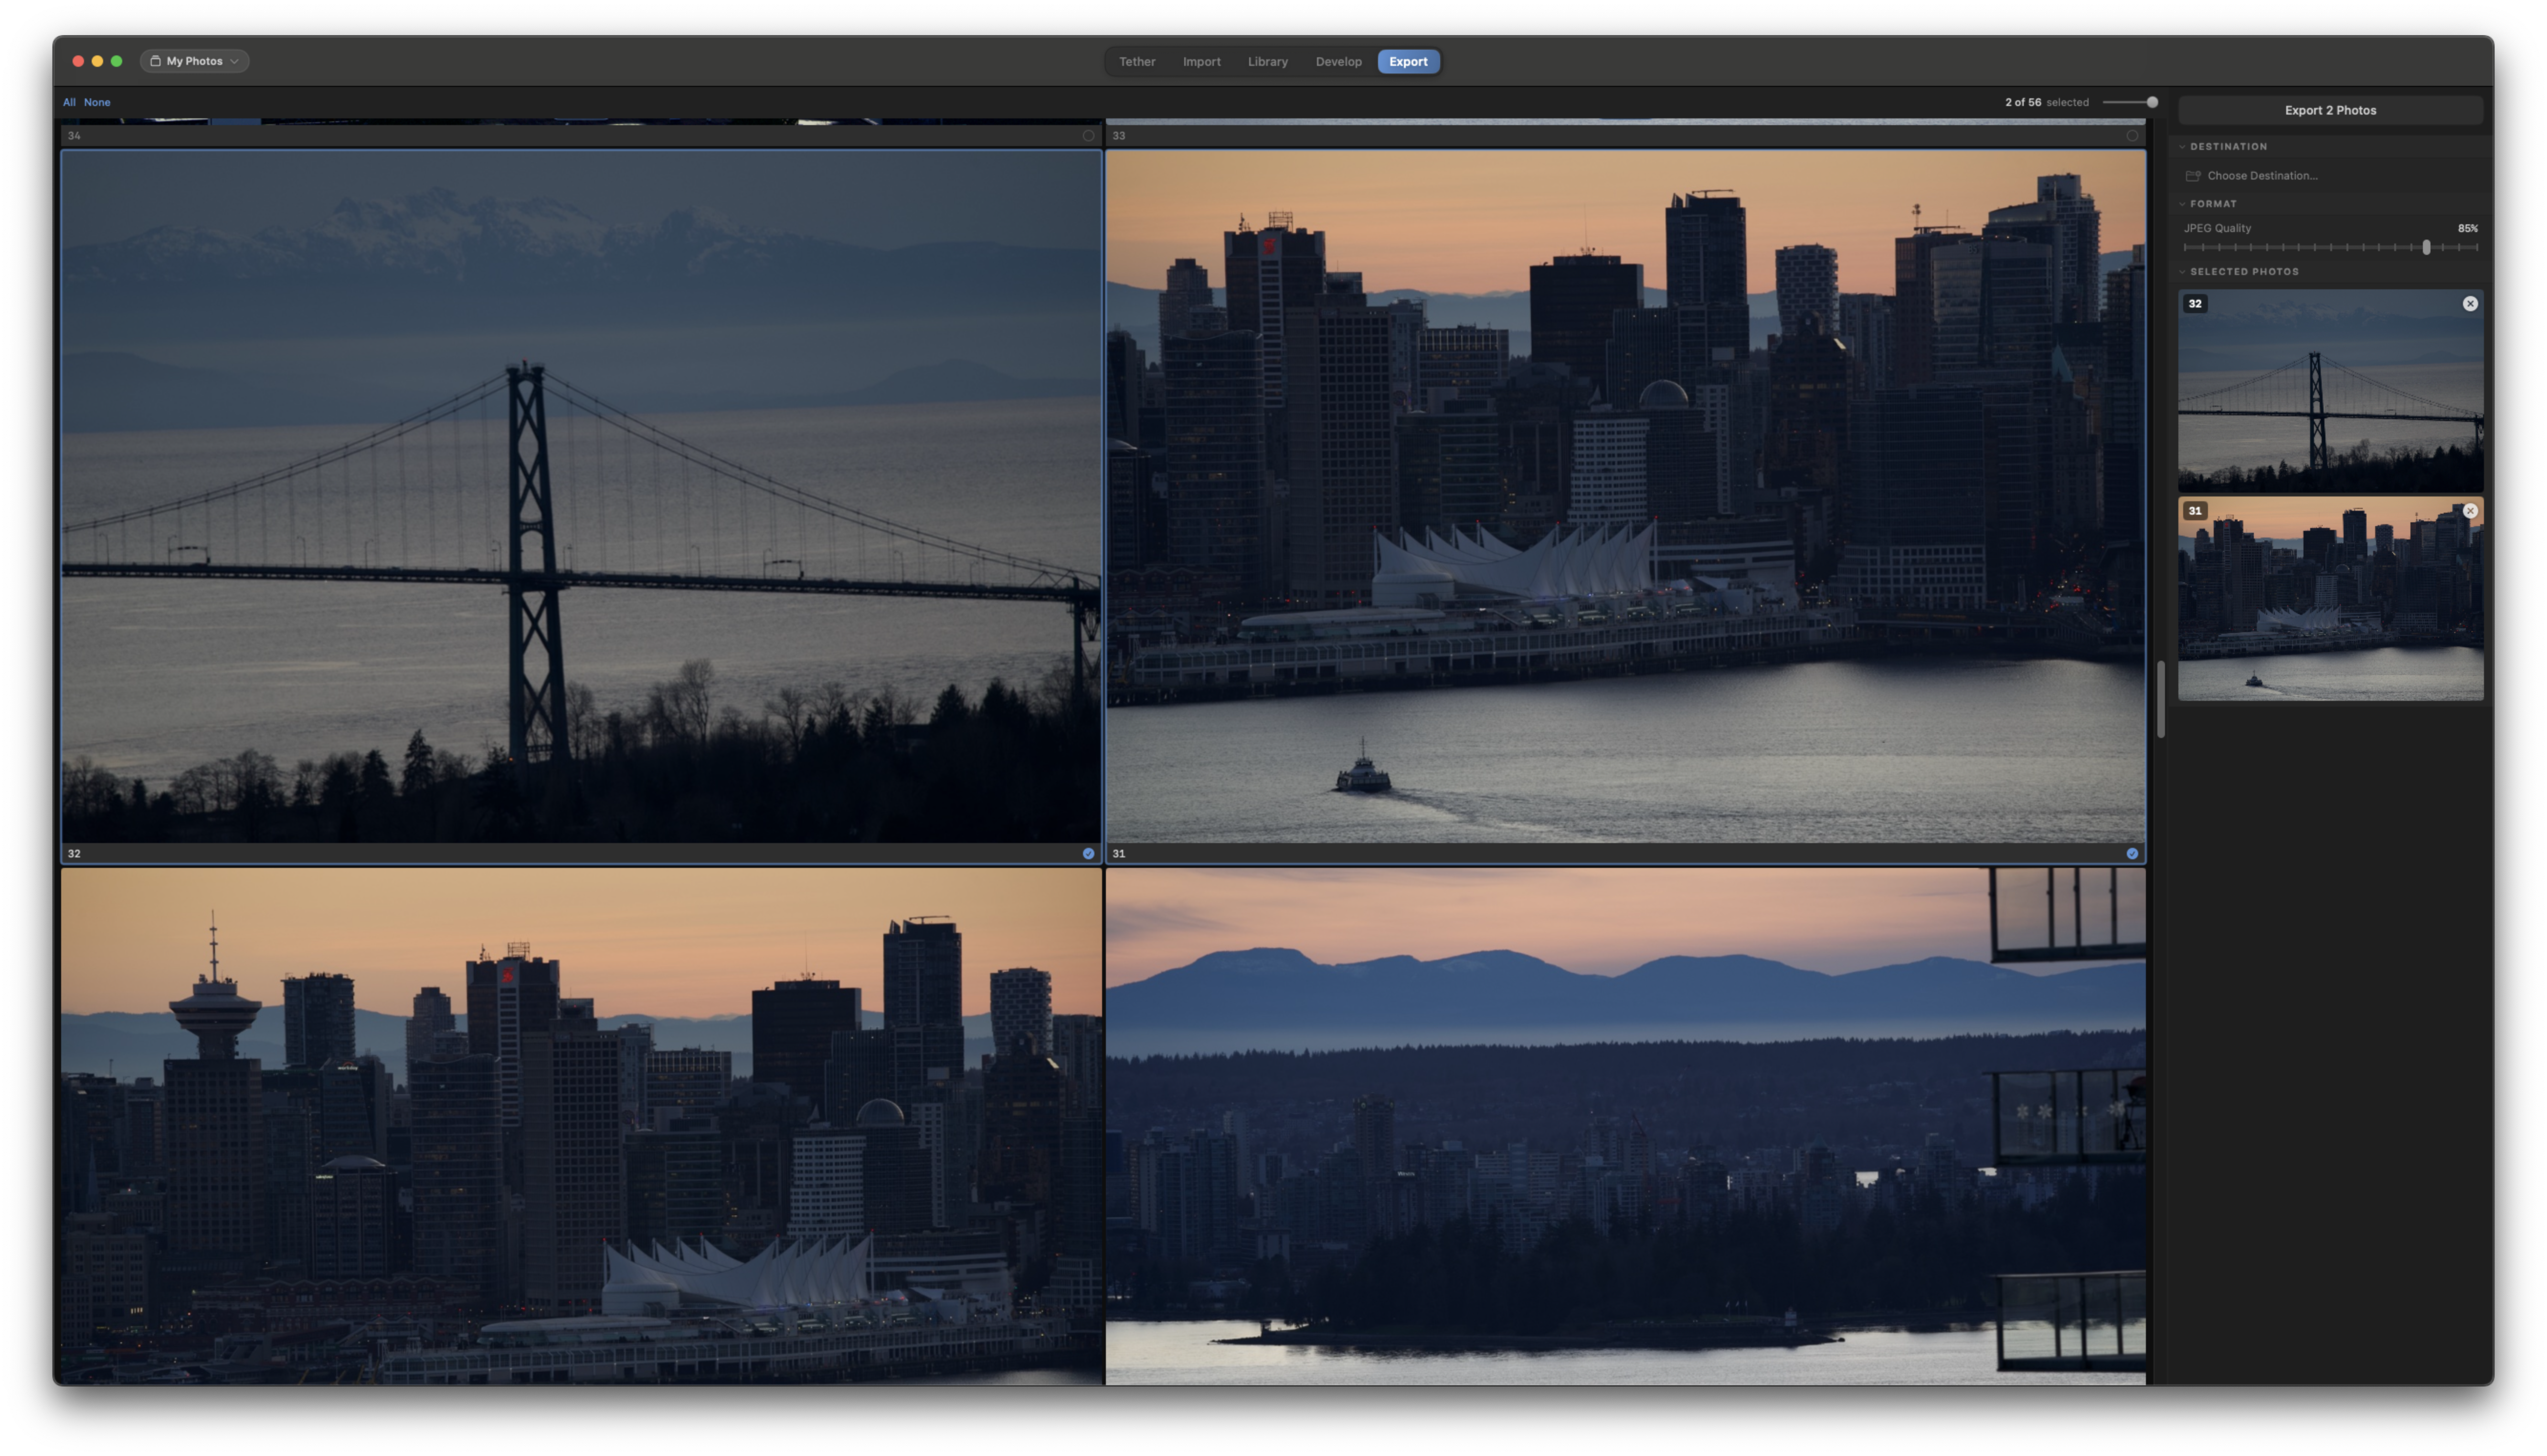Click All to select every photo
The height and width of the screenshot is (1456, 2547).
point(69,103)
